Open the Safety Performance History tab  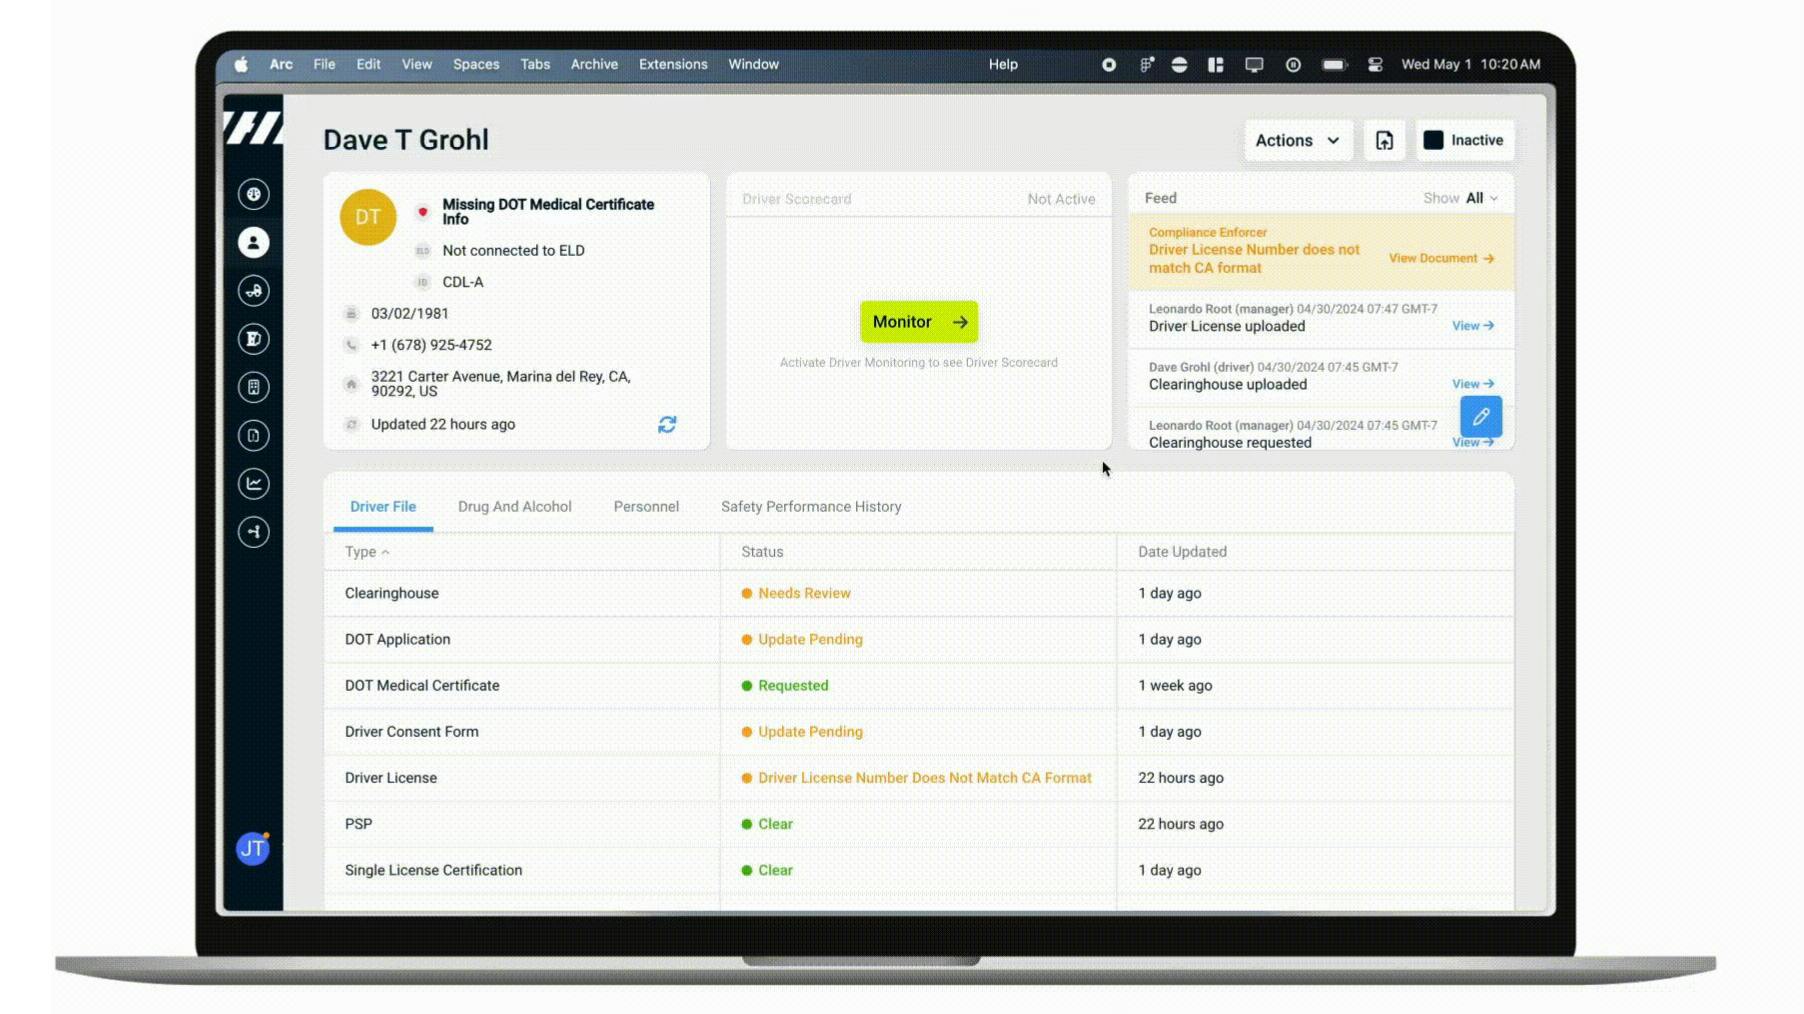[810, 507]
